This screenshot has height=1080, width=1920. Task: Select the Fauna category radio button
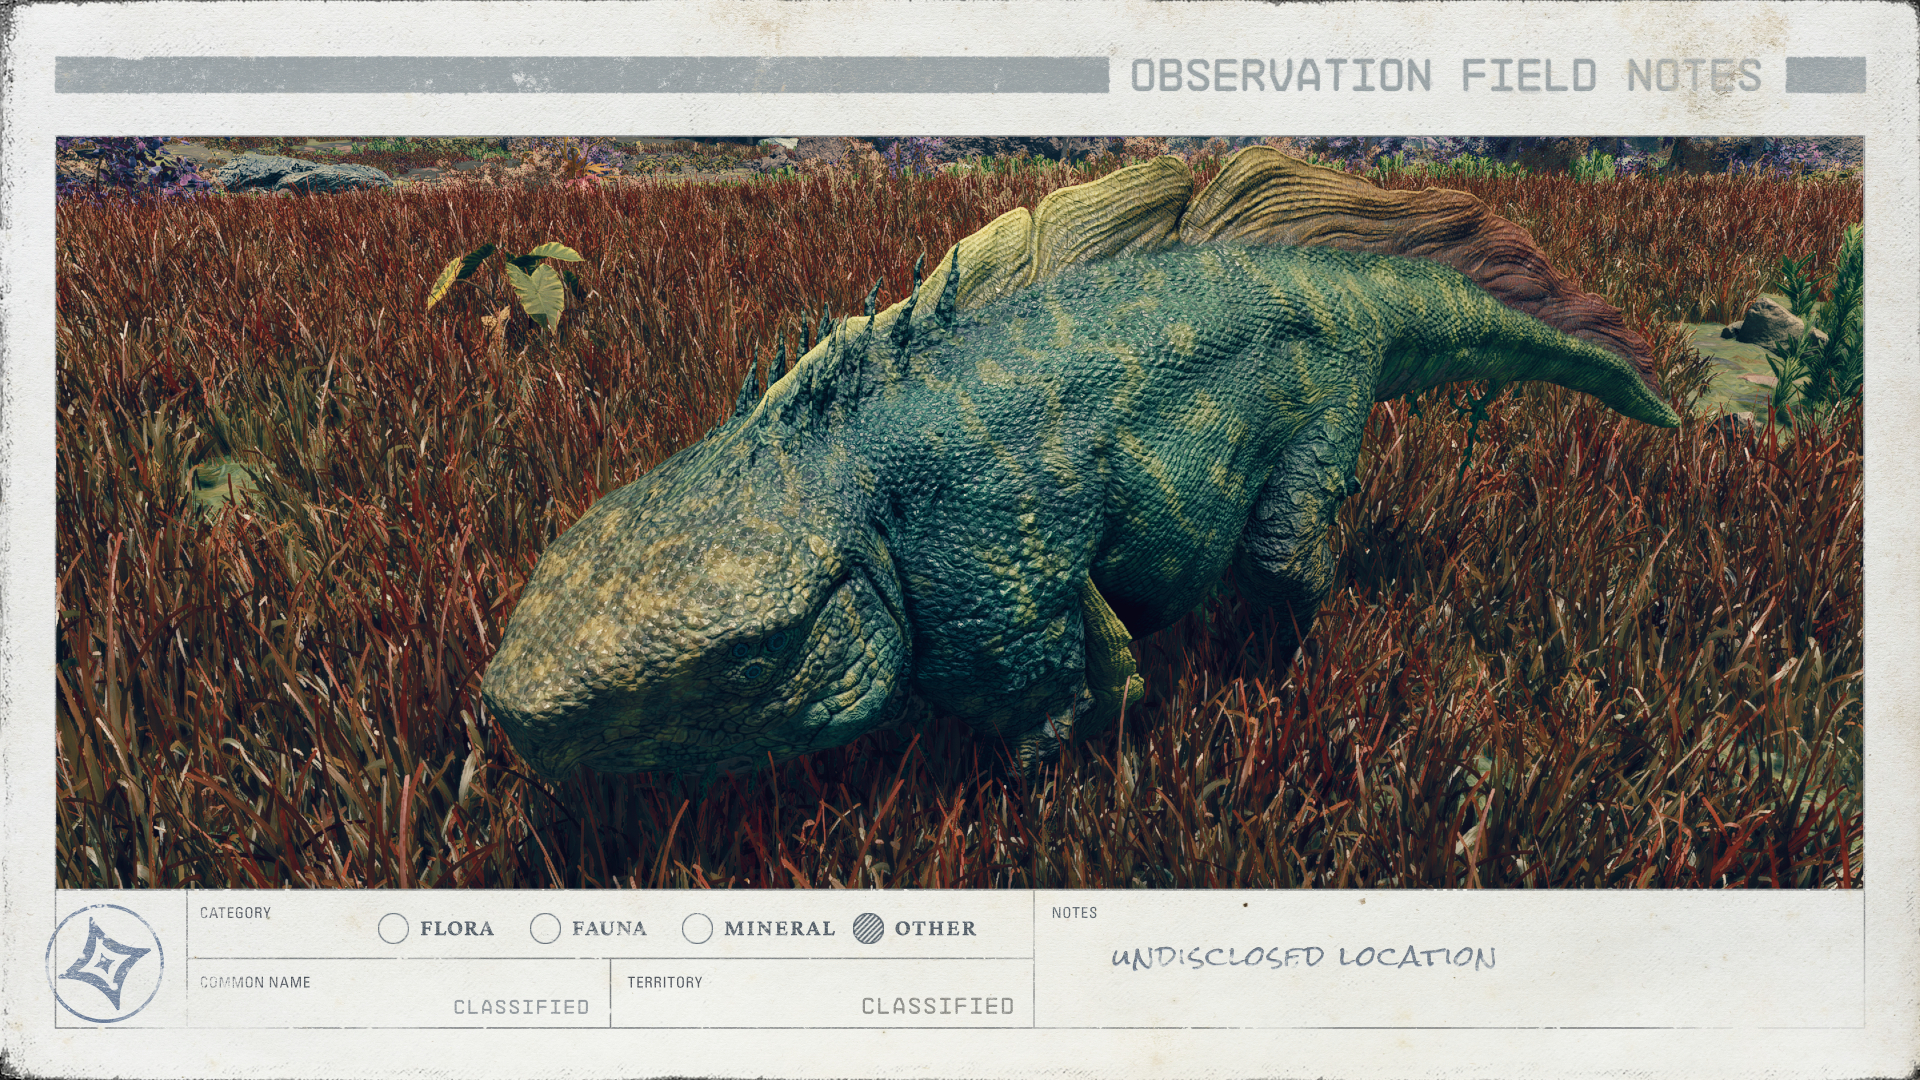[545, 929]
